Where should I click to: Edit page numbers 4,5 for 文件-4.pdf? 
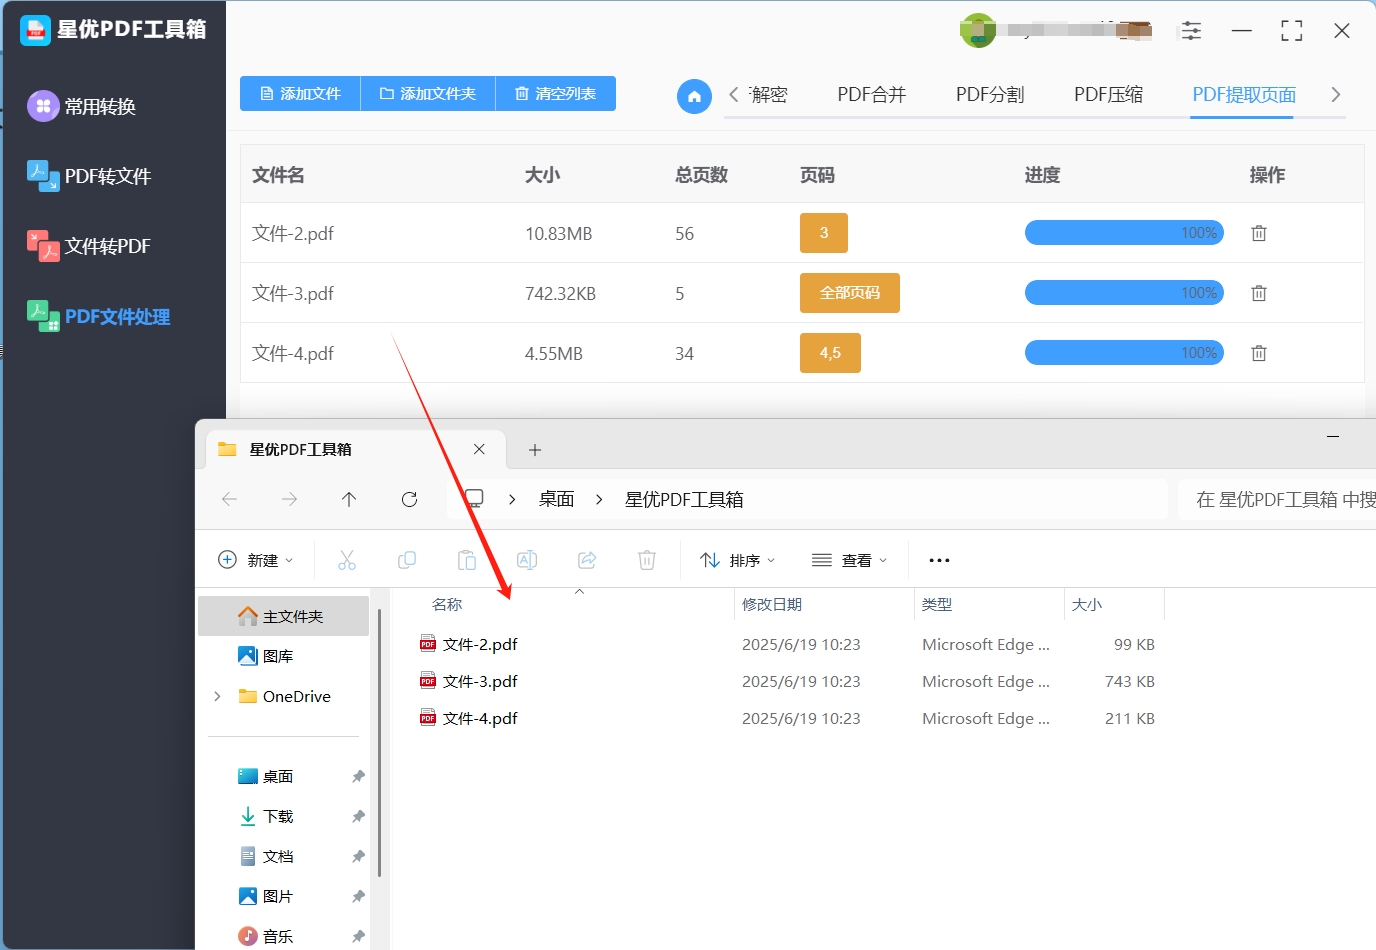830,353
